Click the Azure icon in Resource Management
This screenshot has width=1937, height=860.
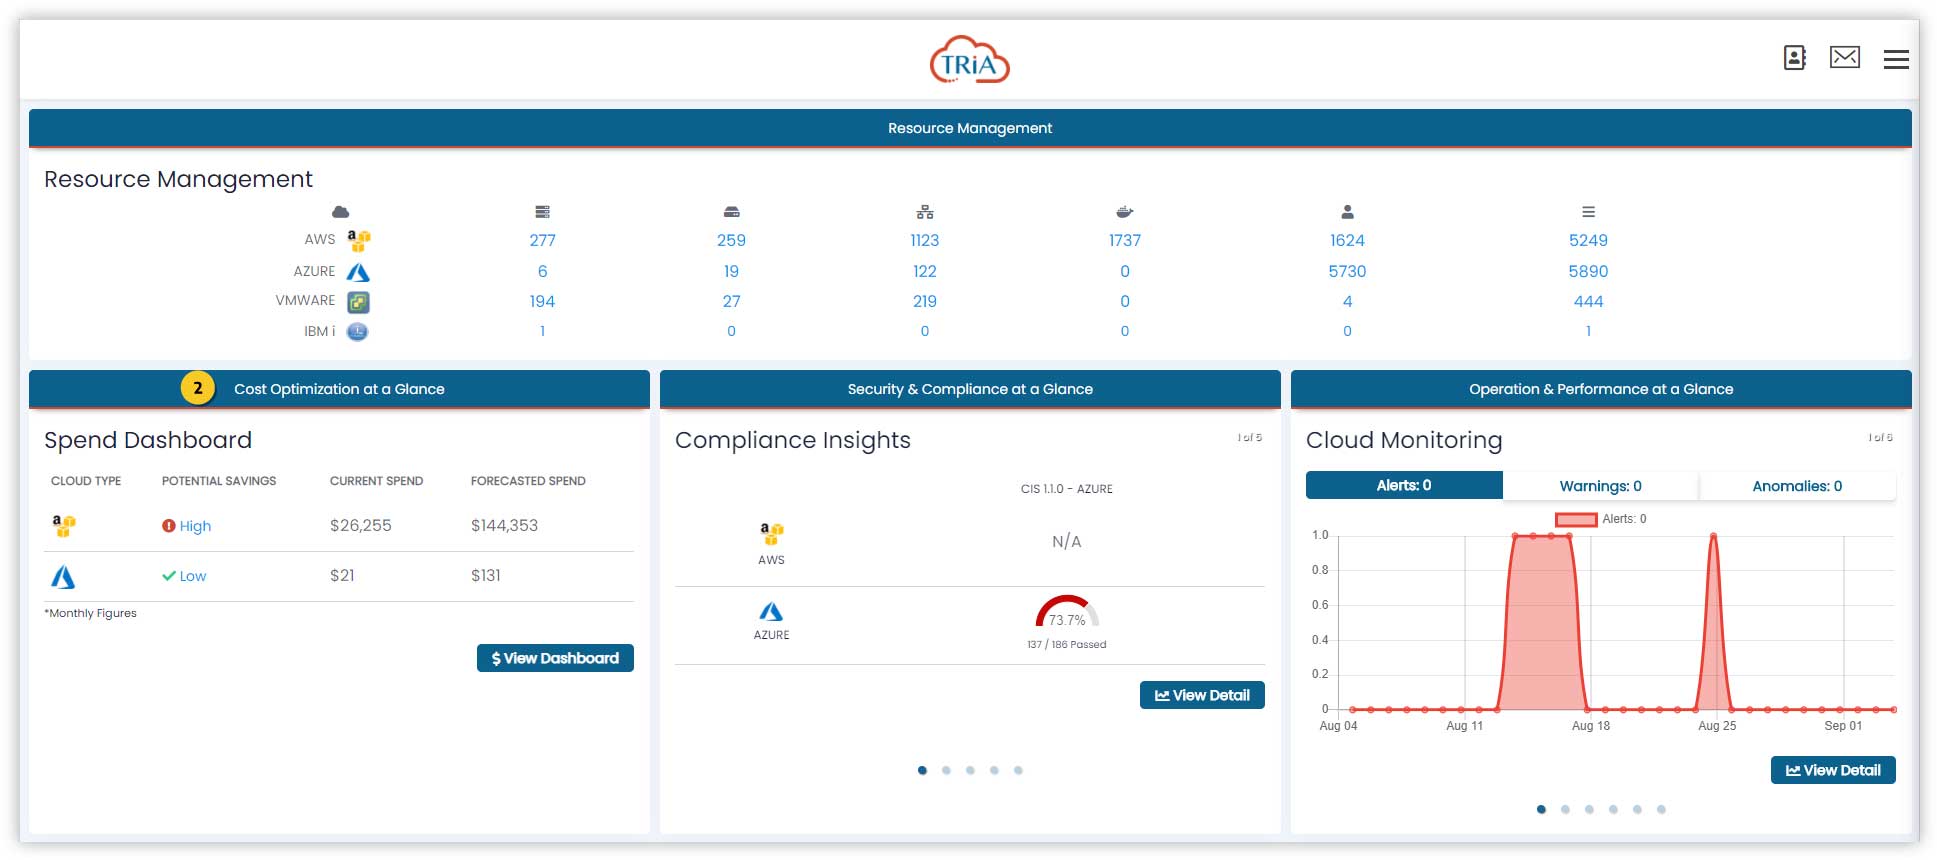point(358,272)
